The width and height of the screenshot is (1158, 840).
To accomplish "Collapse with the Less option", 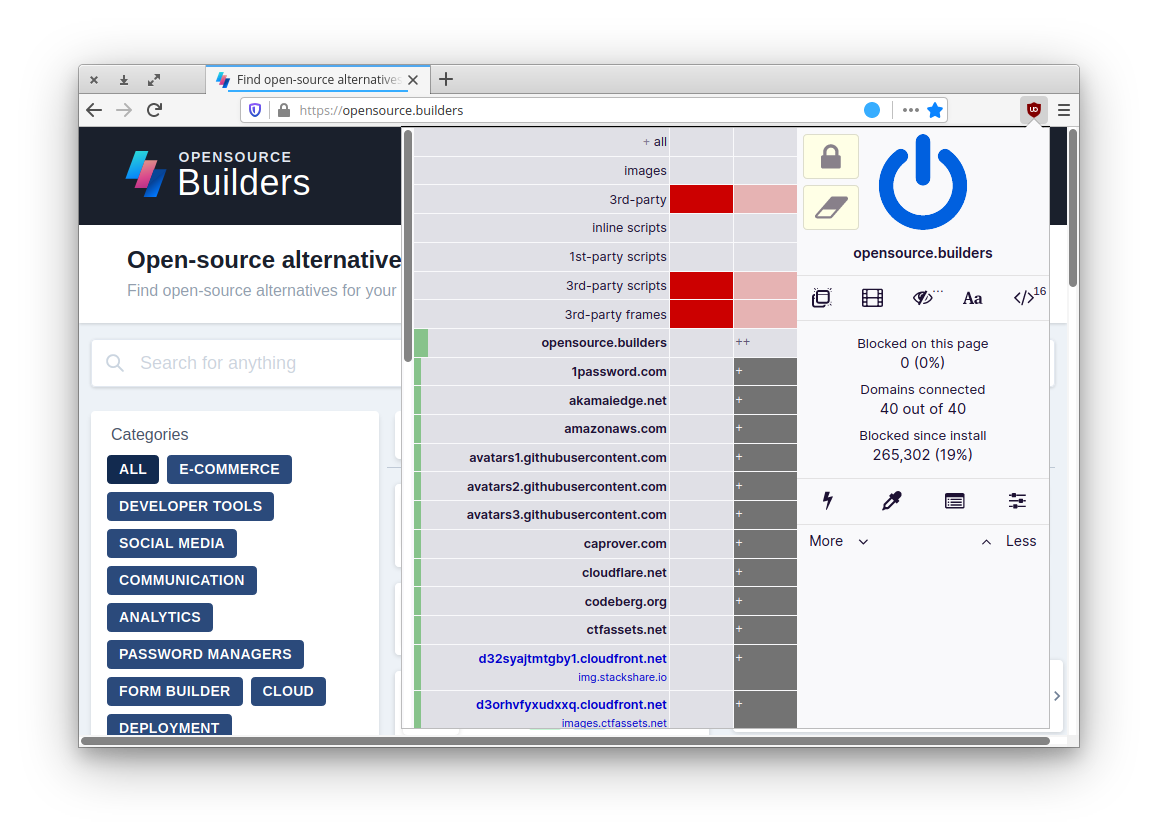I will (x=1009, y=541).
